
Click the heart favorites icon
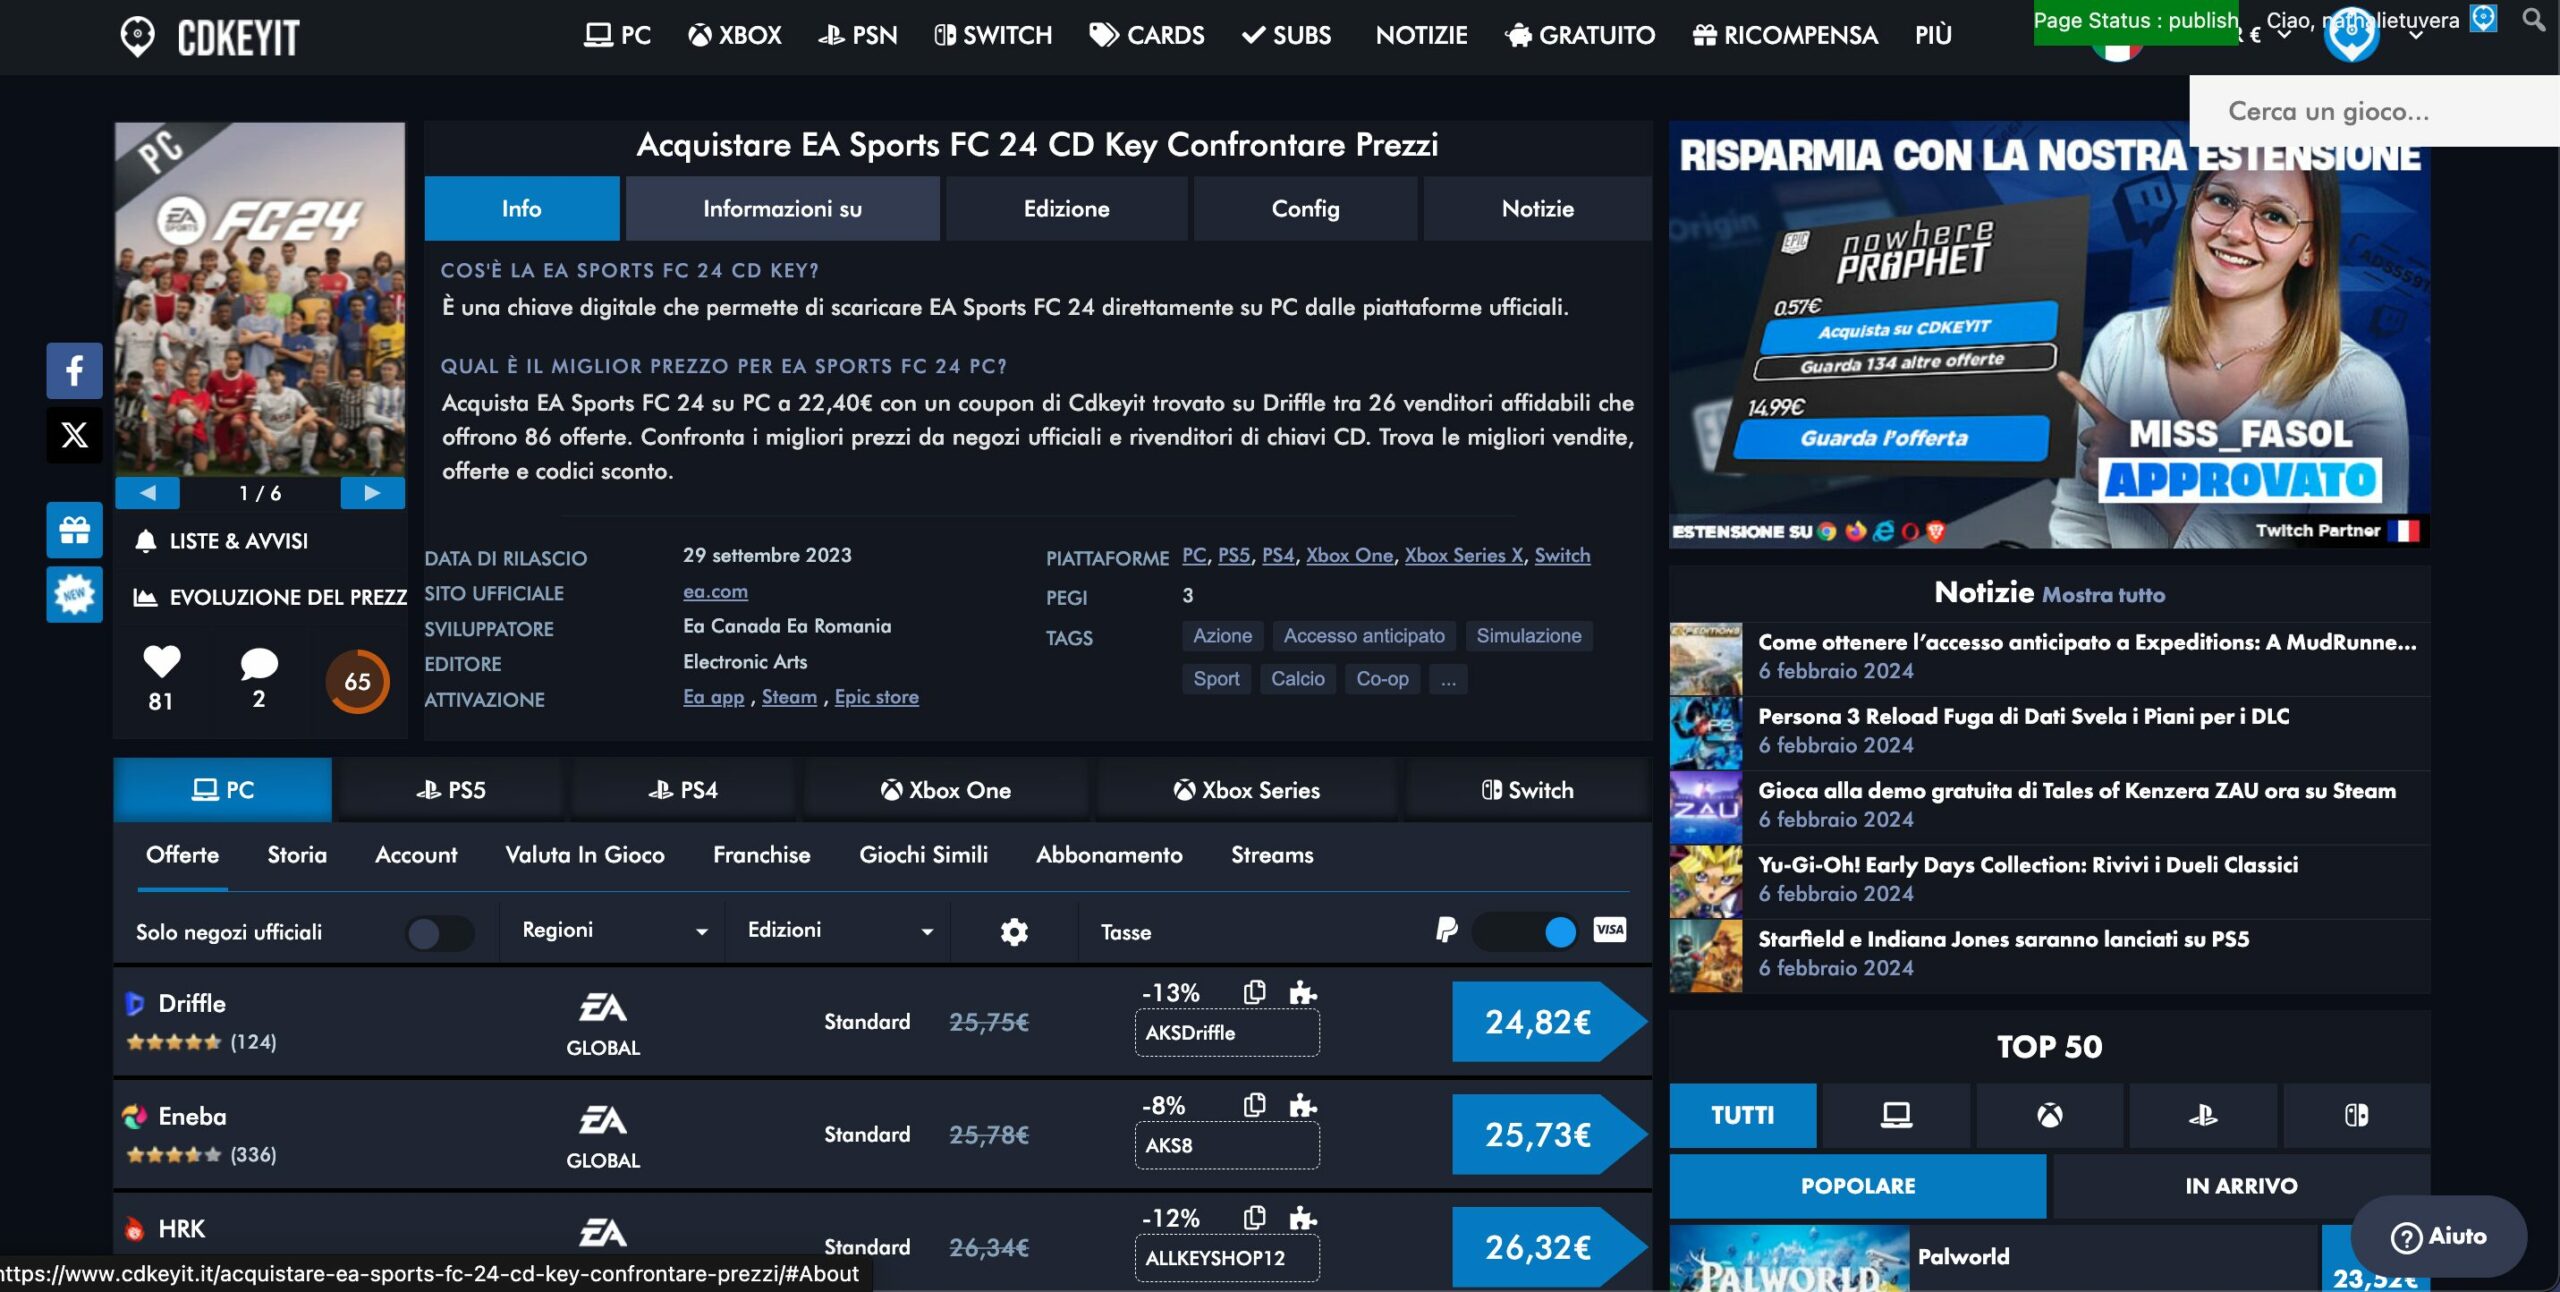pyautogui.click(x=161, y=661)
